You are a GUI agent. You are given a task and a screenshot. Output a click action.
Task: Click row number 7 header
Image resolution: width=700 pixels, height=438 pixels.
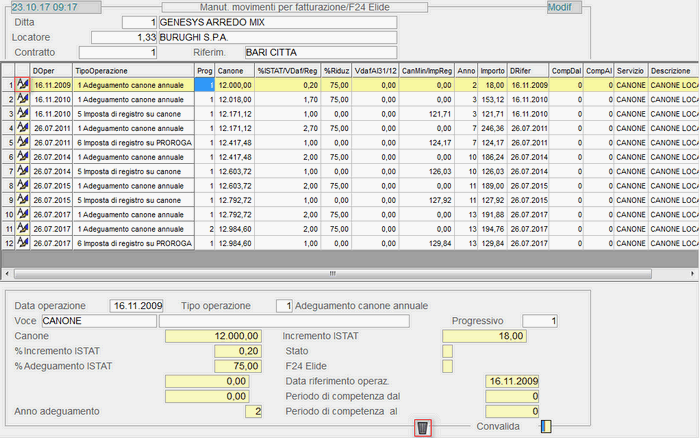point(8,171)
